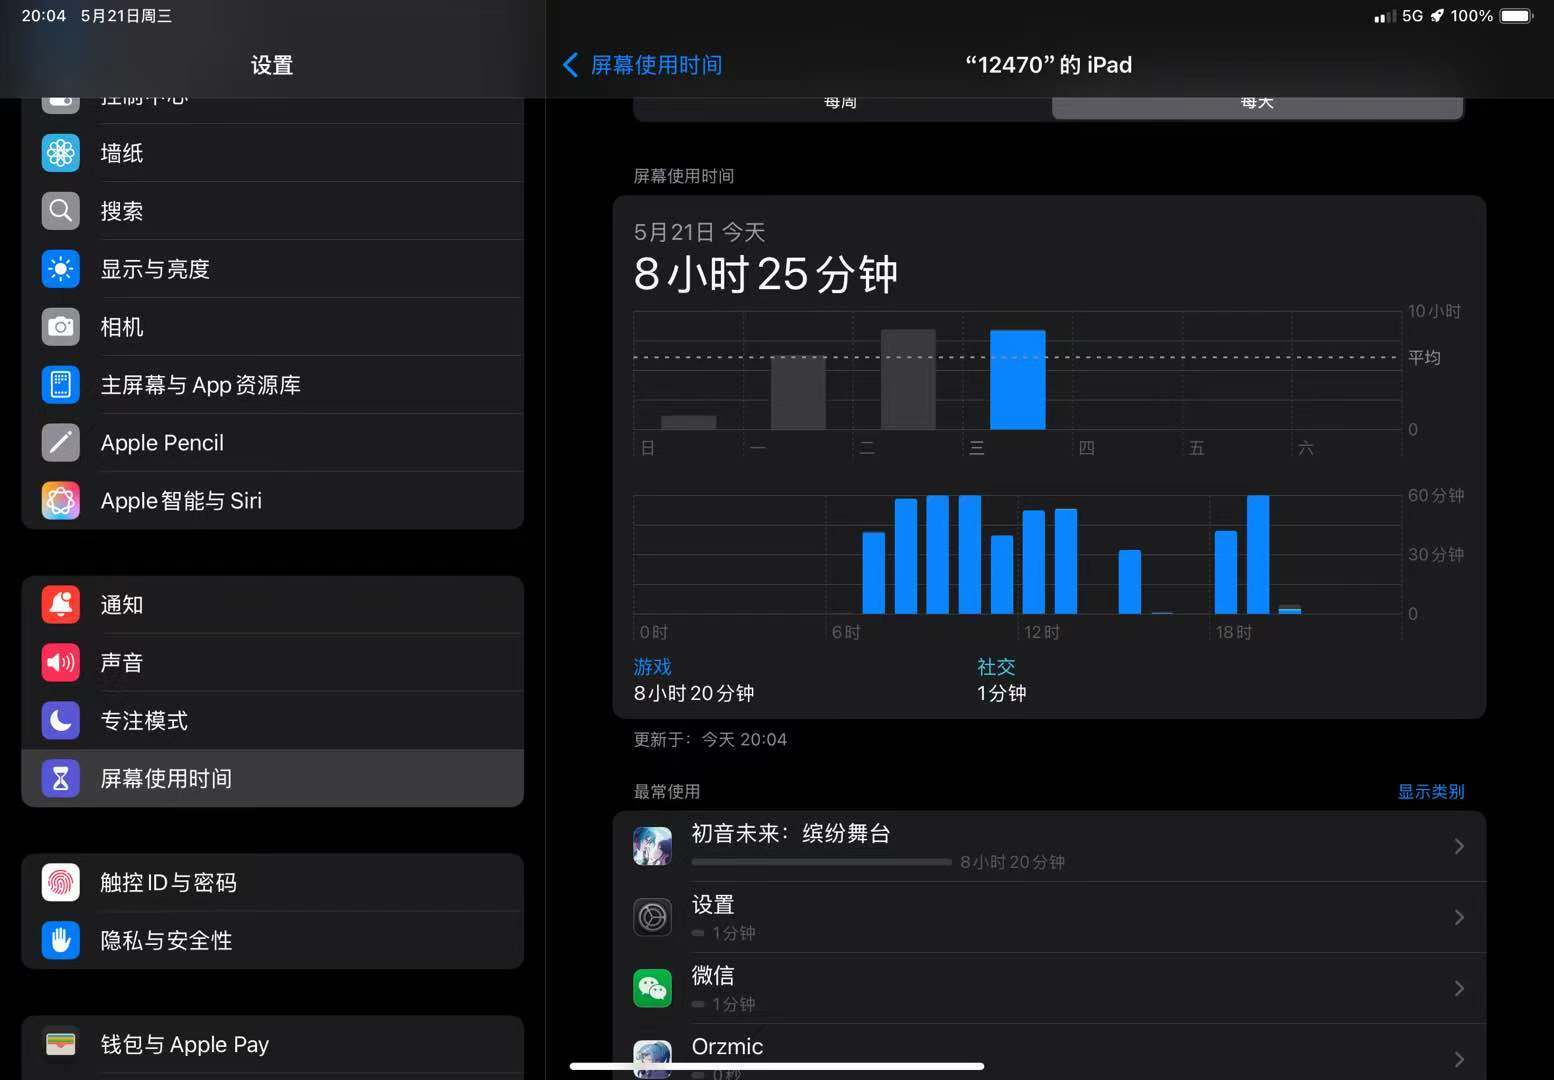Expand 微信 usage row chevron
The image size is (1554, 1080).
1459,989
